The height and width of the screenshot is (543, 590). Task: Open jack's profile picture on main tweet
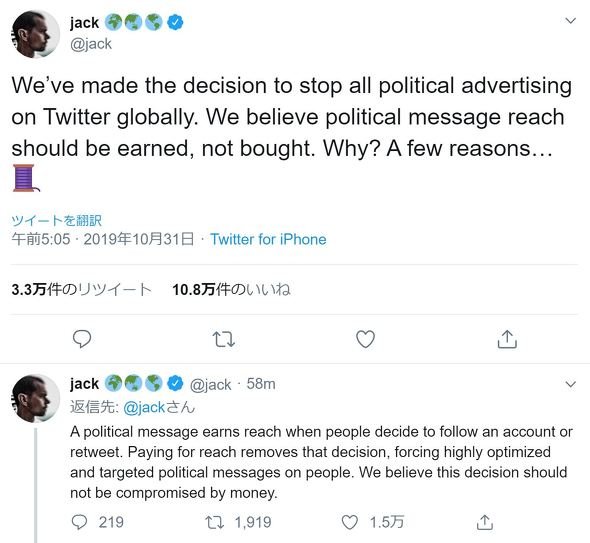[x=35, y=34]
